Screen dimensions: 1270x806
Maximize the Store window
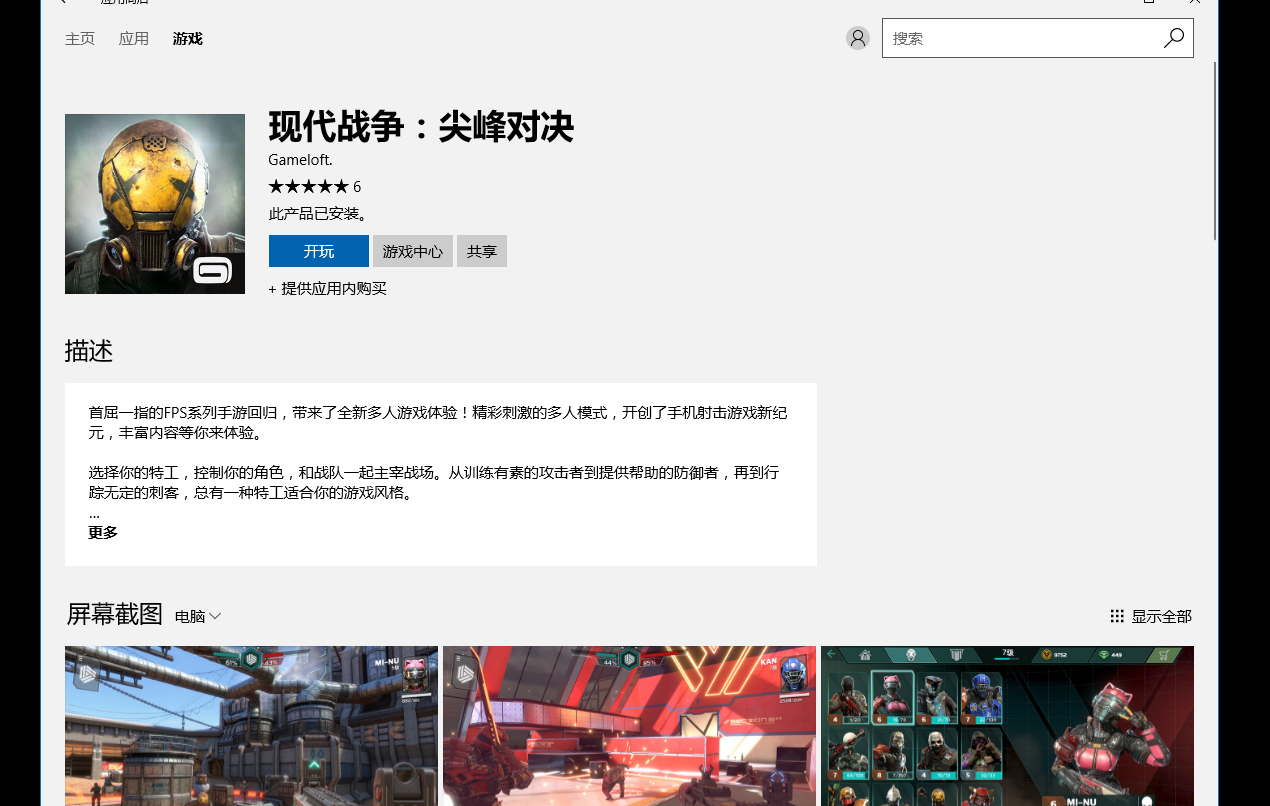pyautogui.click(x=1149, y=2)
